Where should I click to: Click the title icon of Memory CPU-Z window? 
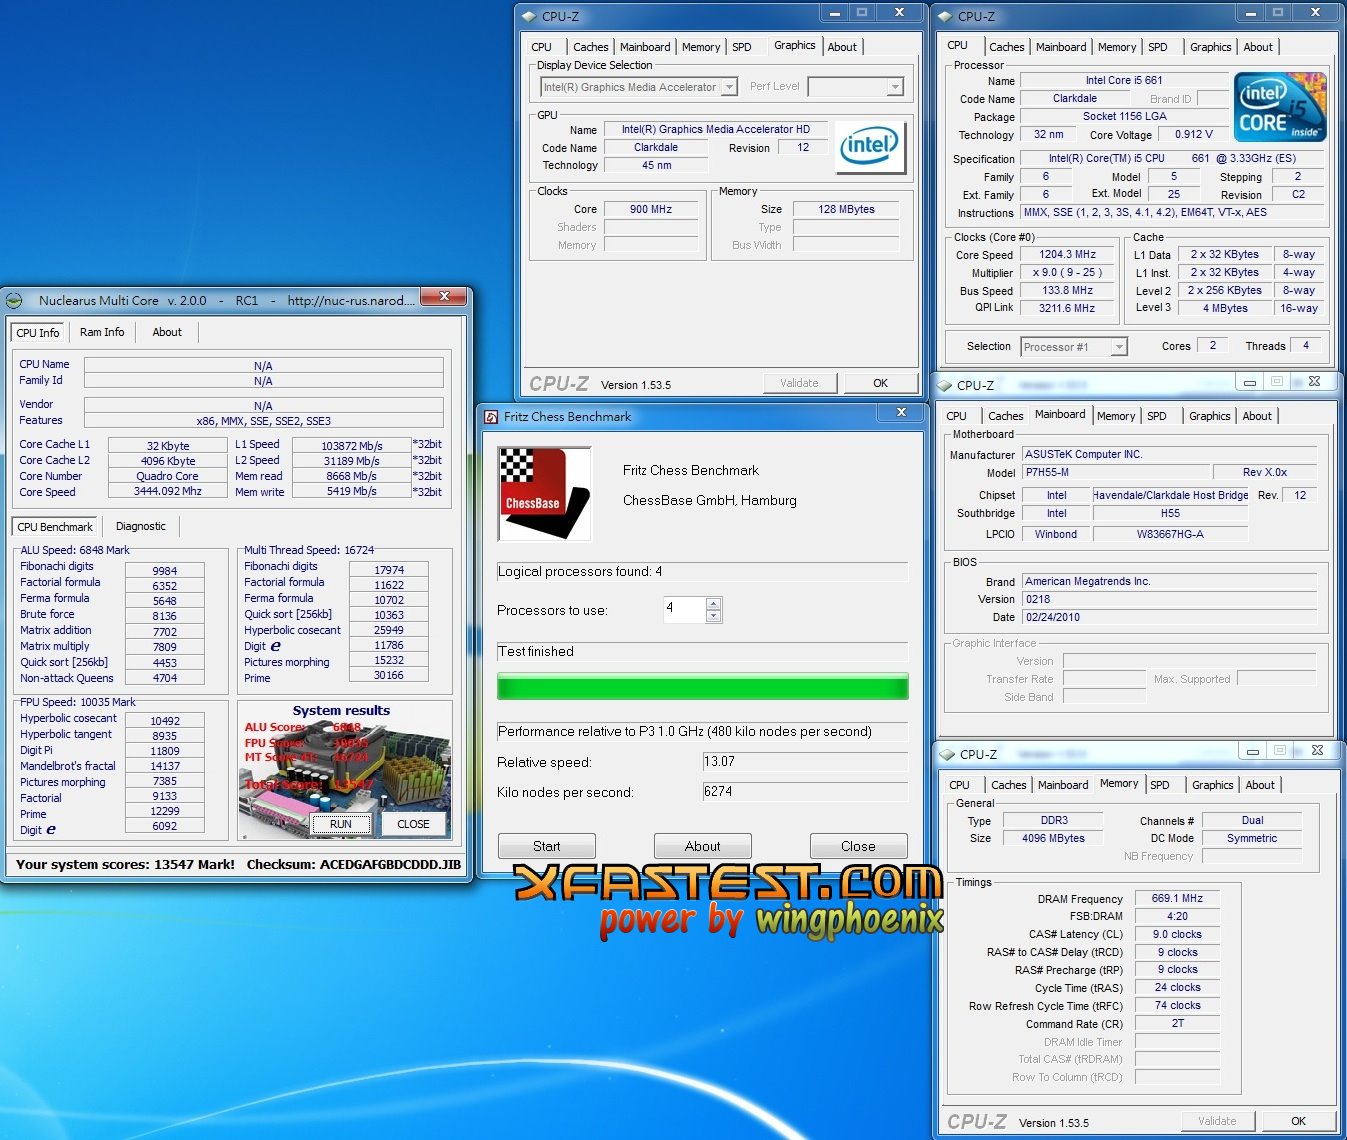[x=946, y=754]
